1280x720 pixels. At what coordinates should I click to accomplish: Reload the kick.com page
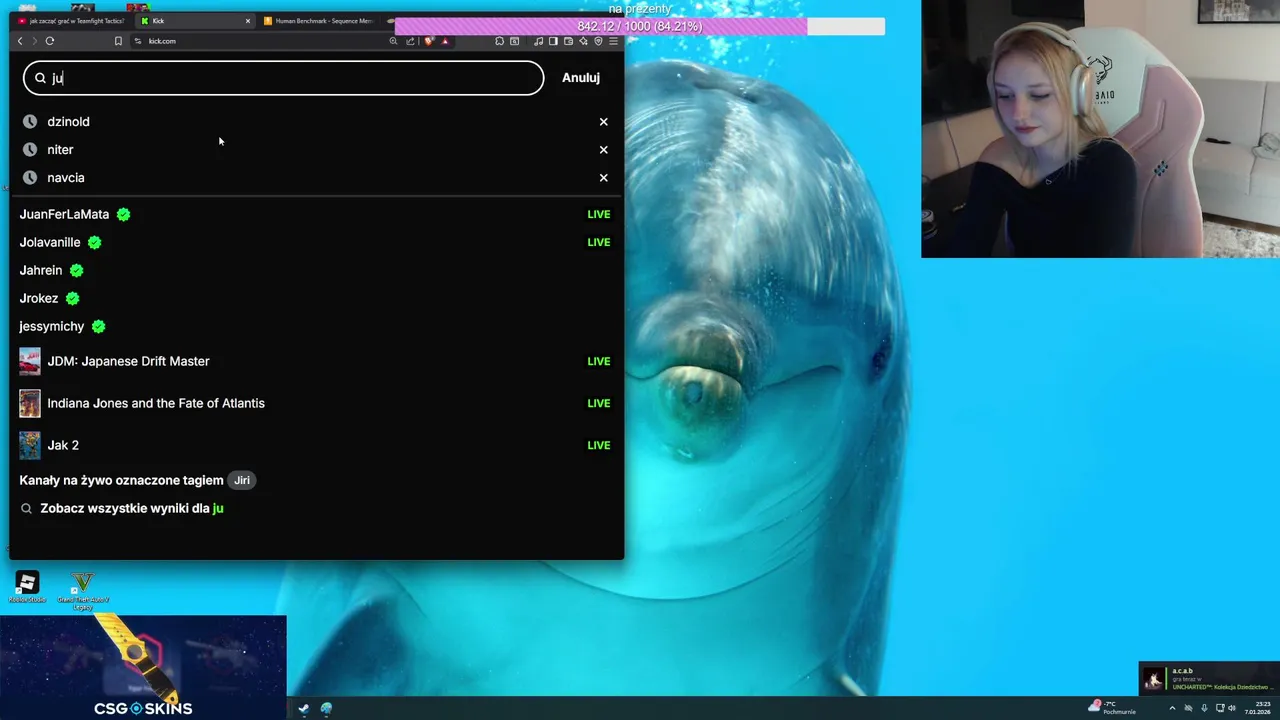[50, 41]
